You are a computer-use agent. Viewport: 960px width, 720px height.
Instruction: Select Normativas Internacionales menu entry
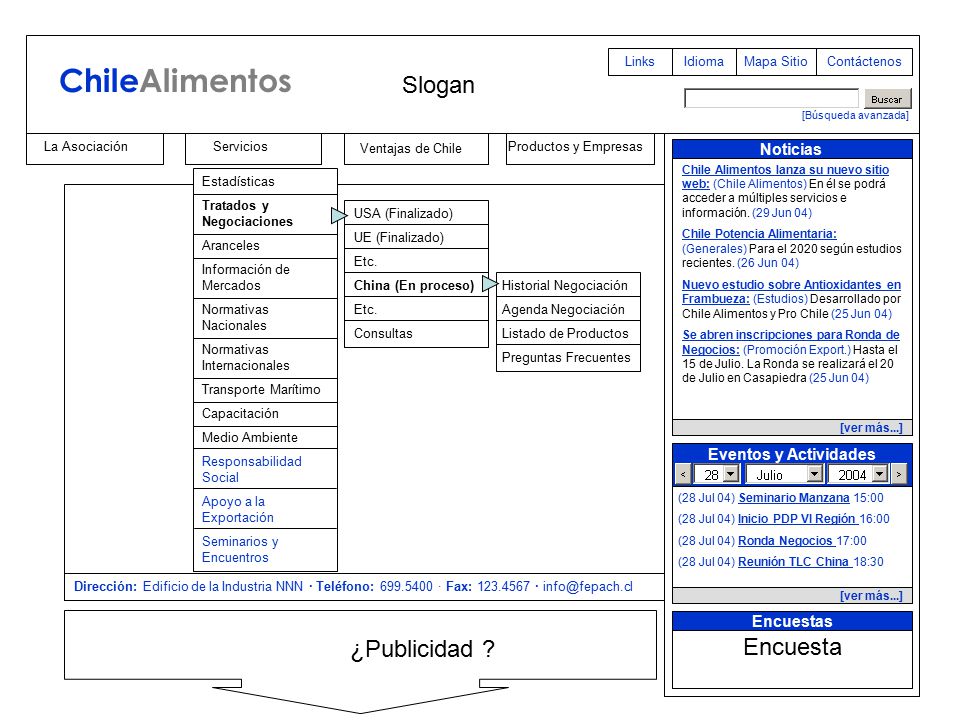[x=265, y=358]
